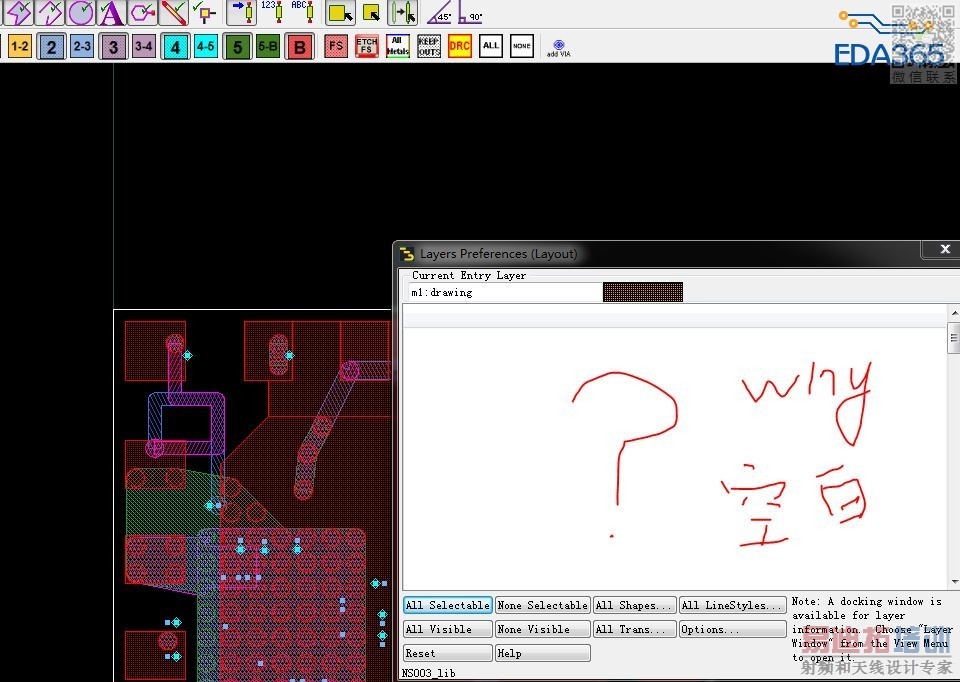
Task: Click the green component move-select icon
Action: 403,12
